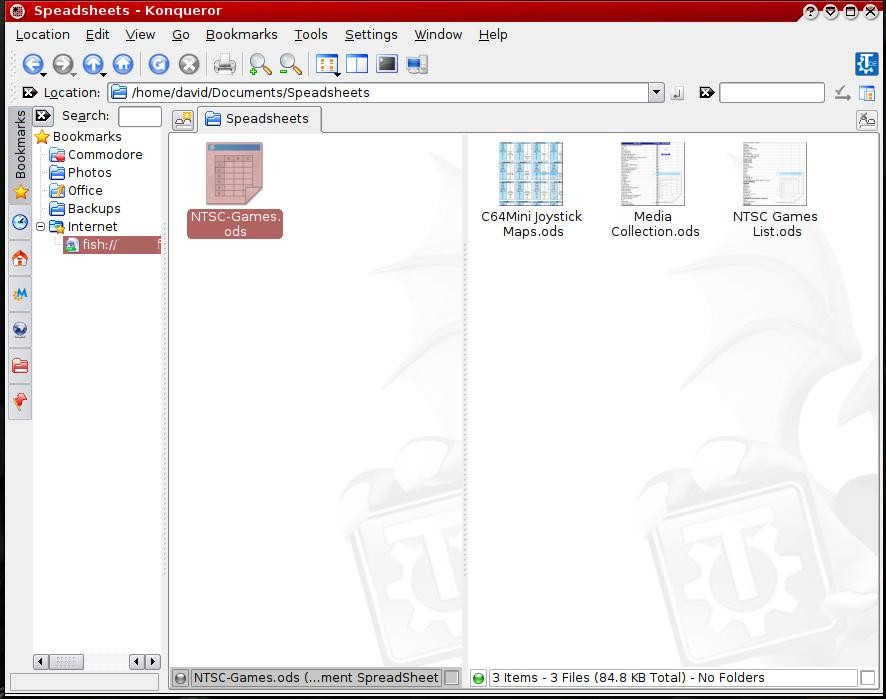Open the History sidebar panel
Screen dimensions: 886x699
20,222
